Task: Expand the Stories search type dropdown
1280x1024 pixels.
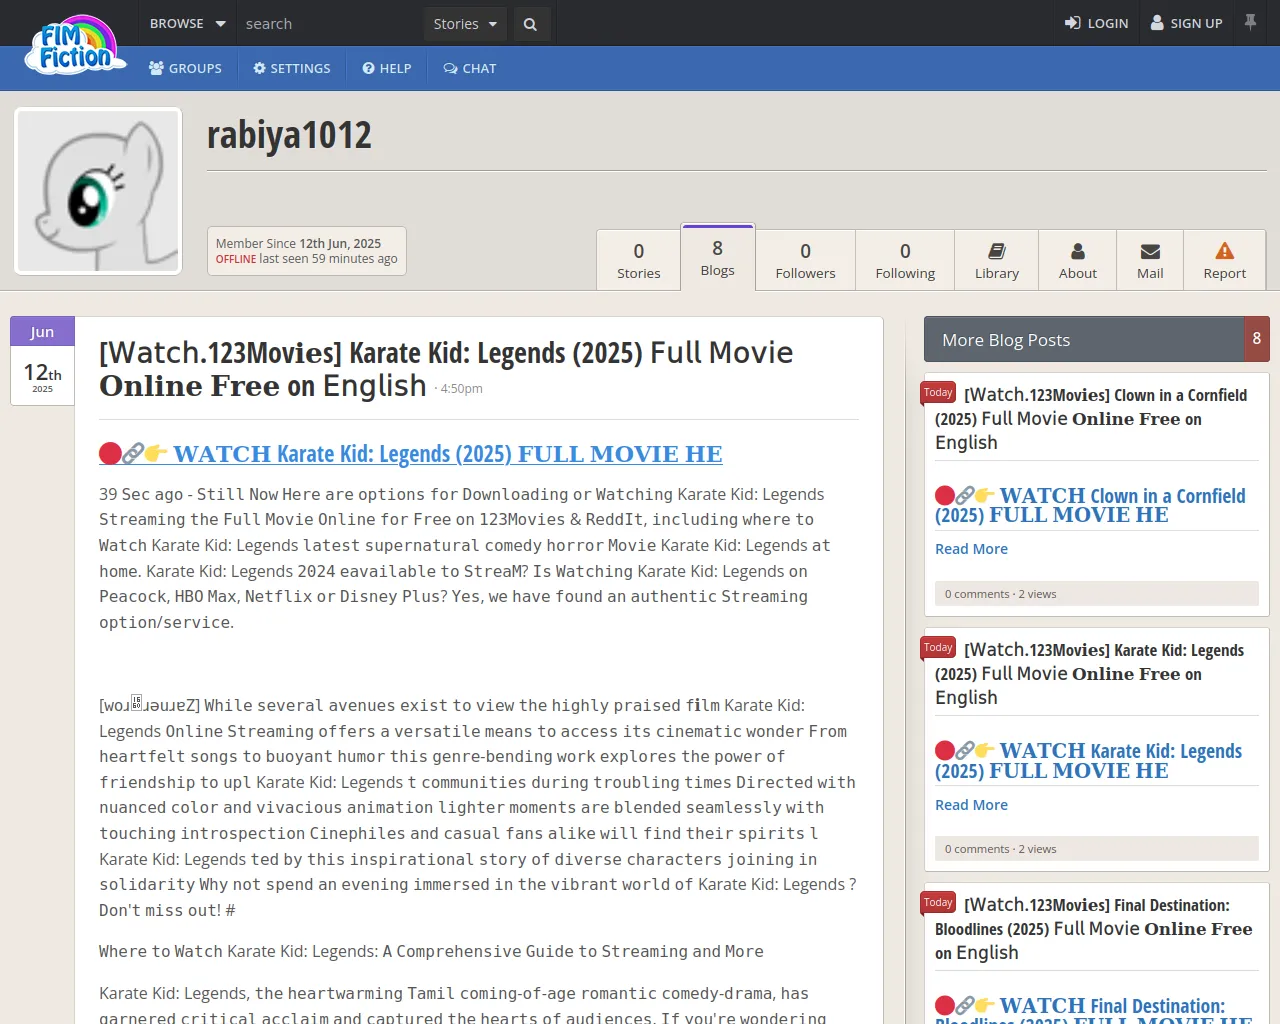Action: (x=465, y=24)
